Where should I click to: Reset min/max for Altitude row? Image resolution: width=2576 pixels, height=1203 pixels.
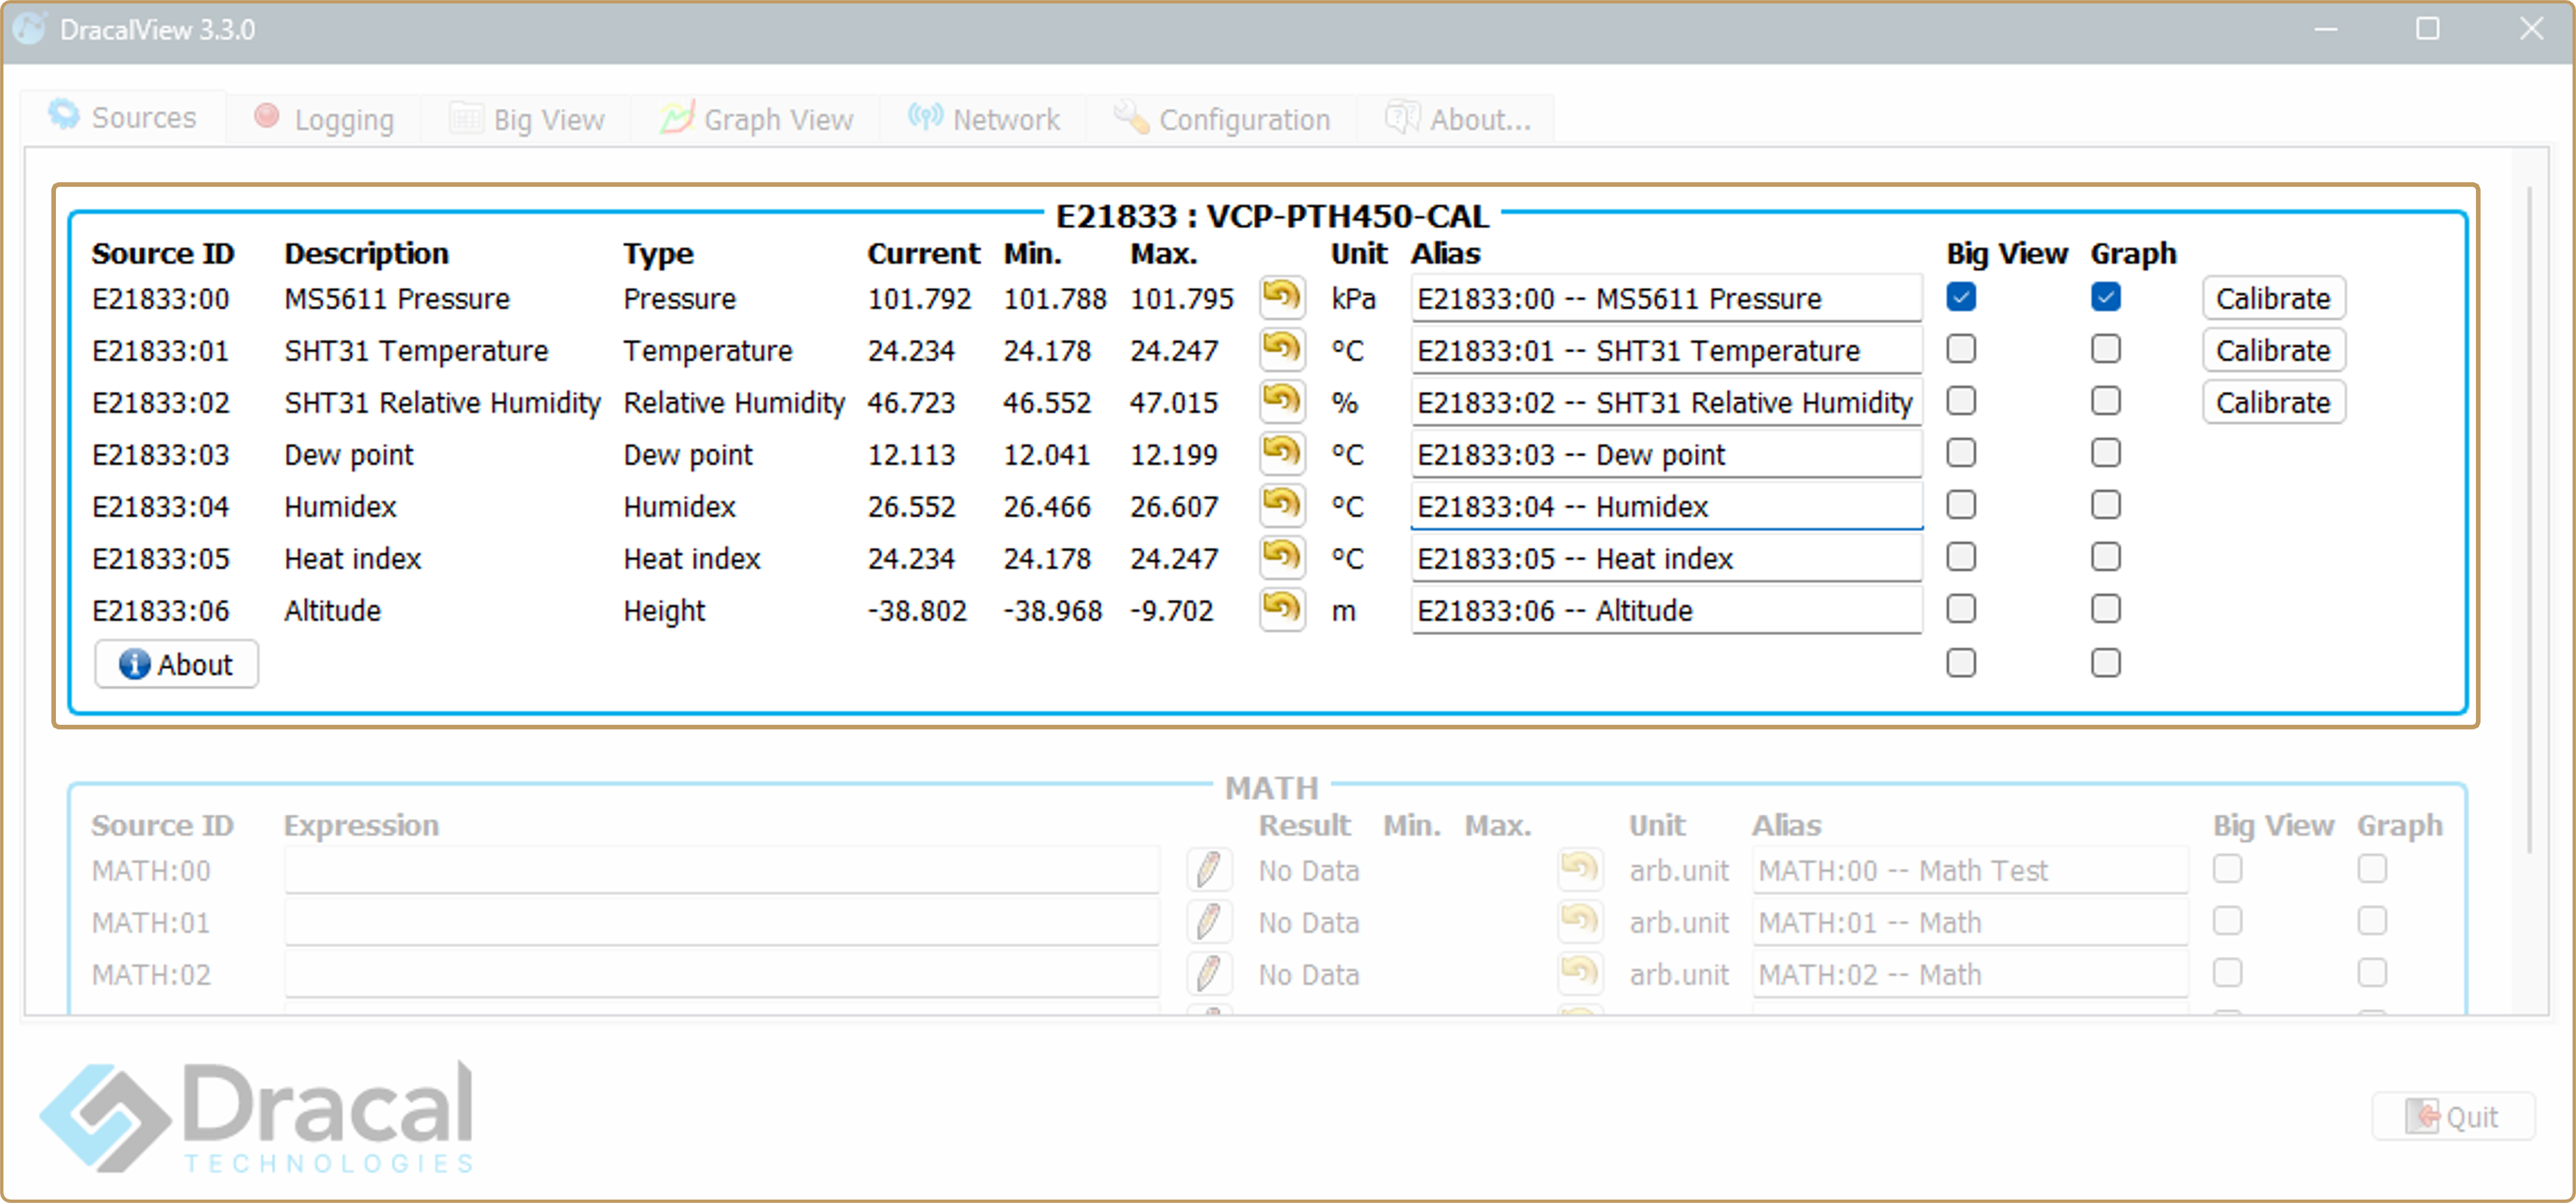pos(1281,610)
